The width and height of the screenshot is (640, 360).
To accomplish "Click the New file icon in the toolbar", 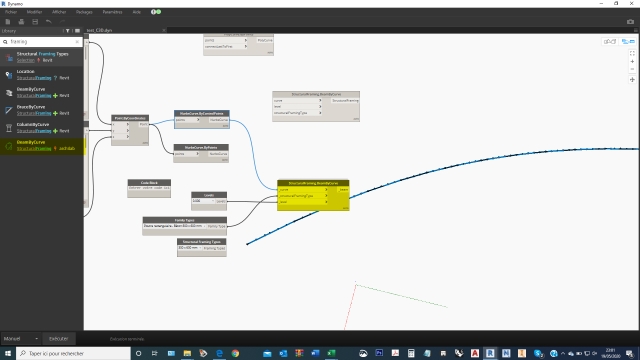I will (8, 22).
